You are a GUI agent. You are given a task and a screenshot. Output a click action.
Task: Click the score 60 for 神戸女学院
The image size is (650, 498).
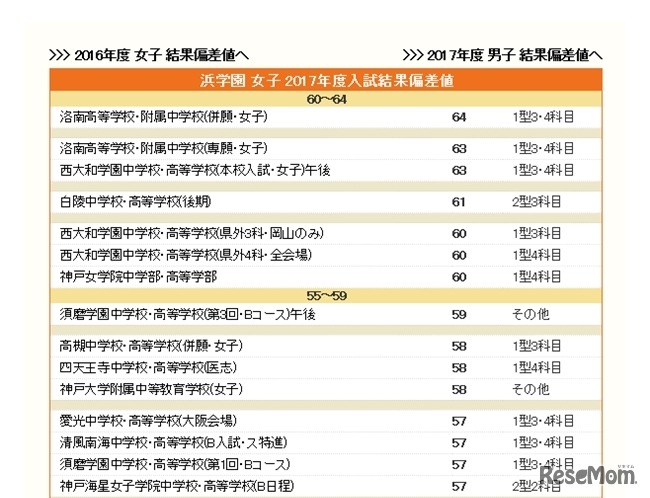459,277
